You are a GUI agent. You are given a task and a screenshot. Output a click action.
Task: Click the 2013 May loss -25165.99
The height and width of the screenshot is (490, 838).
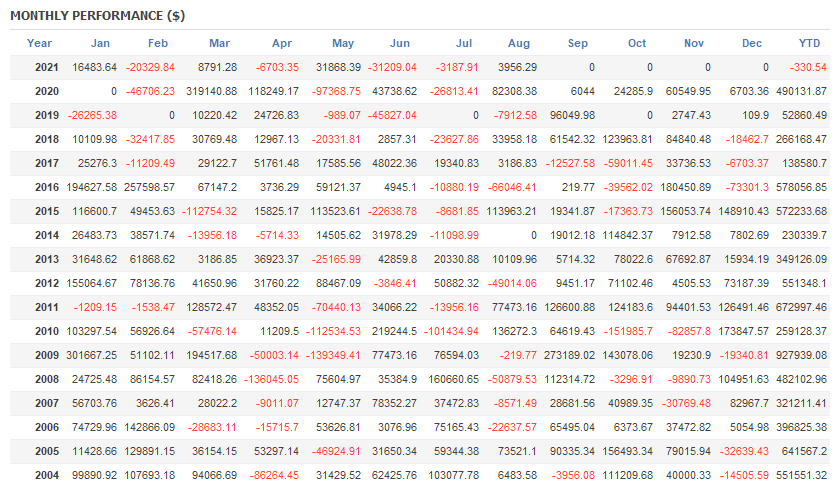pos(328,259)
